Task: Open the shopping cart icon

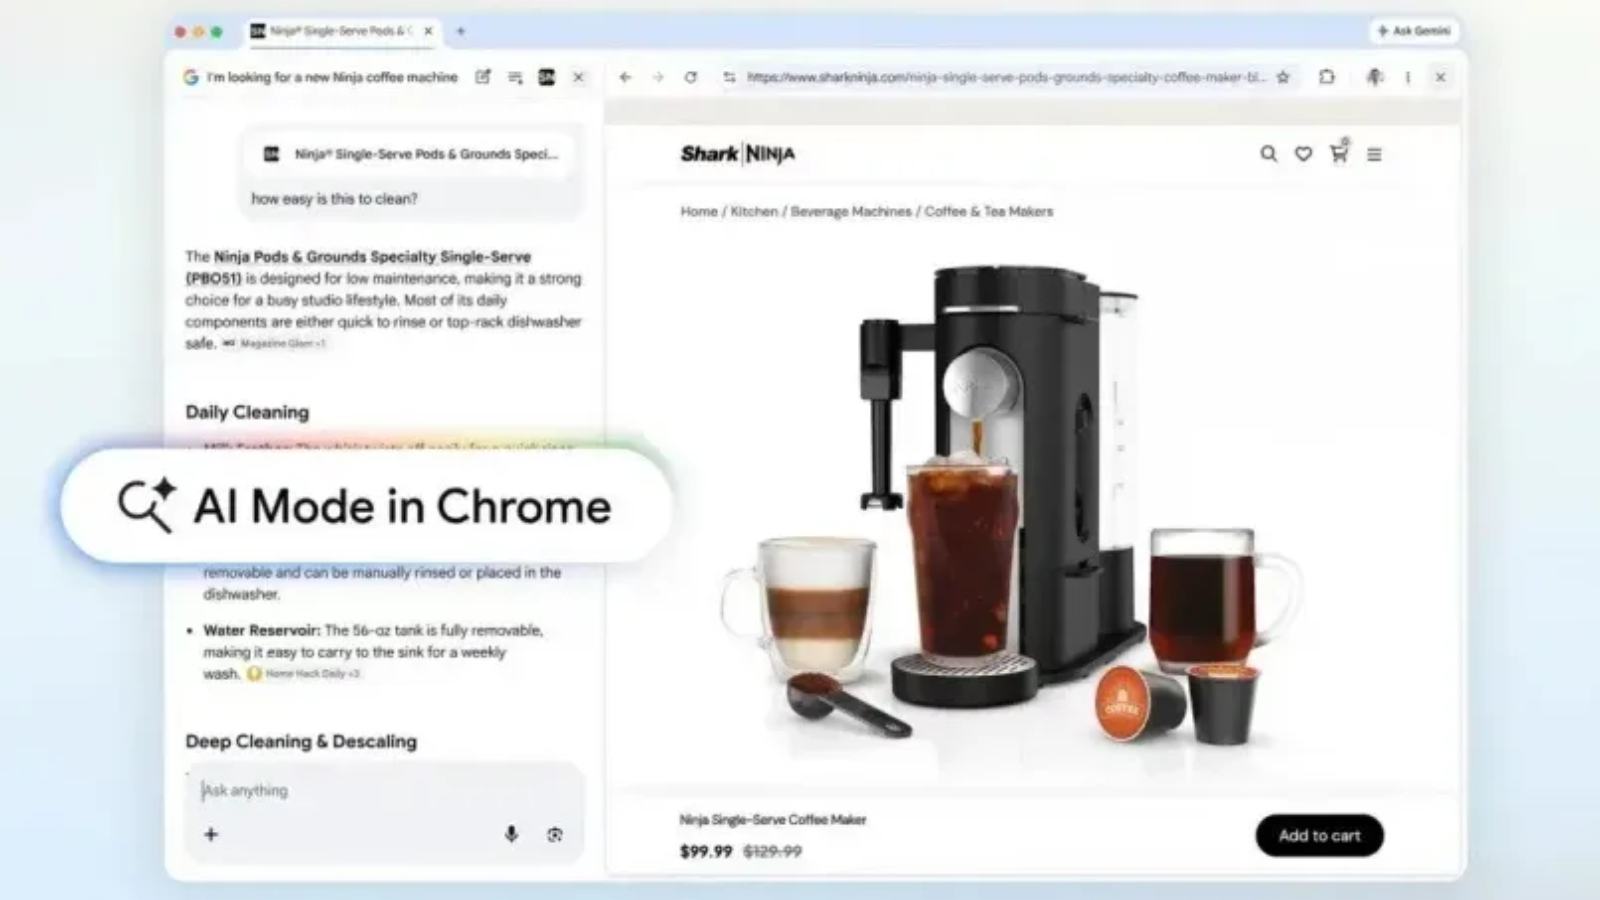Action: [1340, 154]
